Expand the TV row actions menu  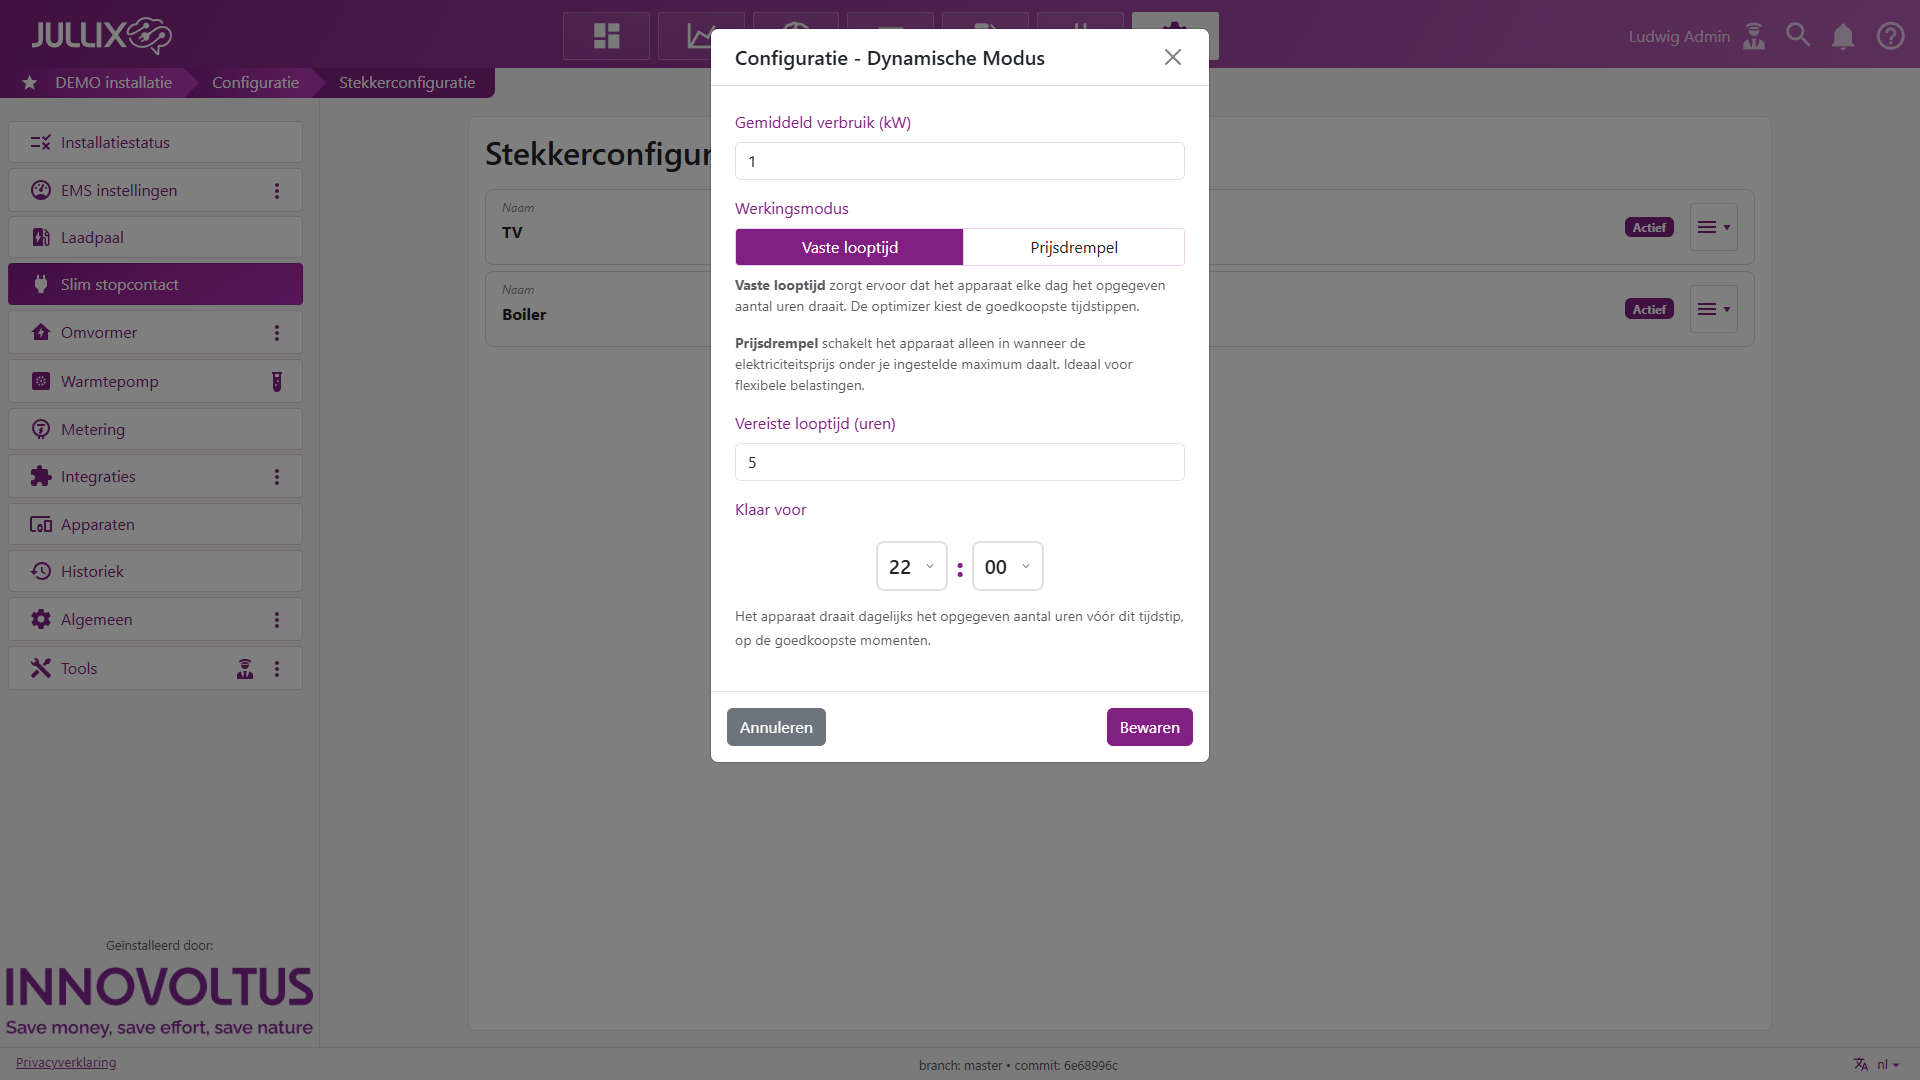[1714, 228]
